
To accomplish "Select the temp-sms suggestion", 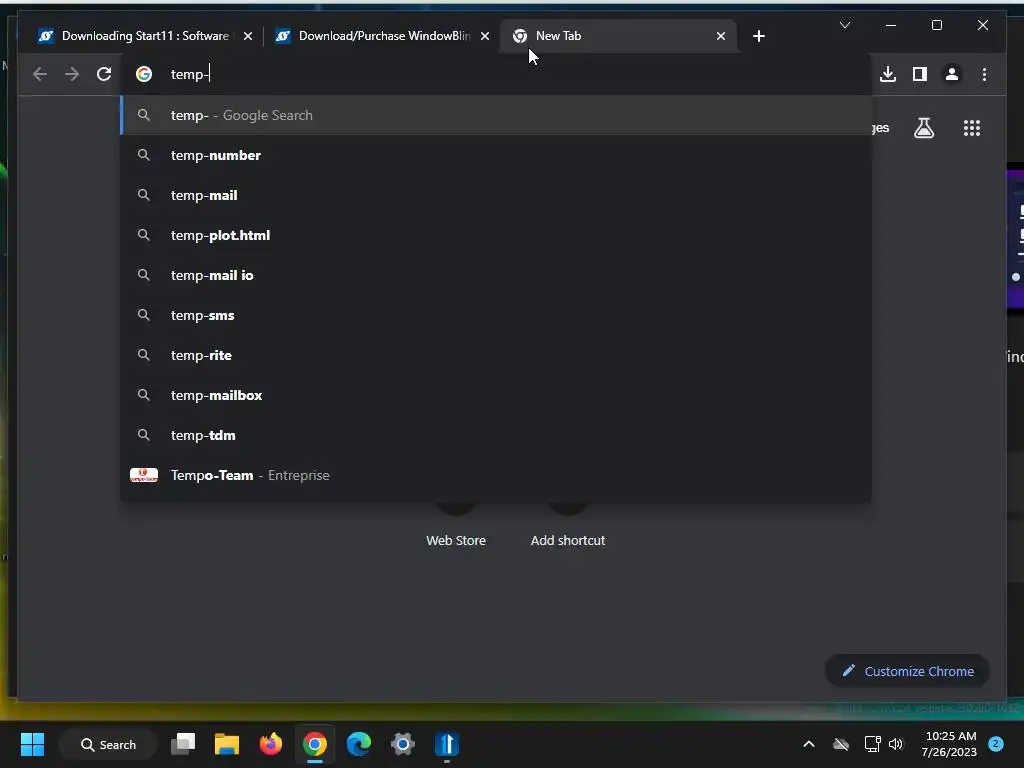I will [x=496, y=315].
